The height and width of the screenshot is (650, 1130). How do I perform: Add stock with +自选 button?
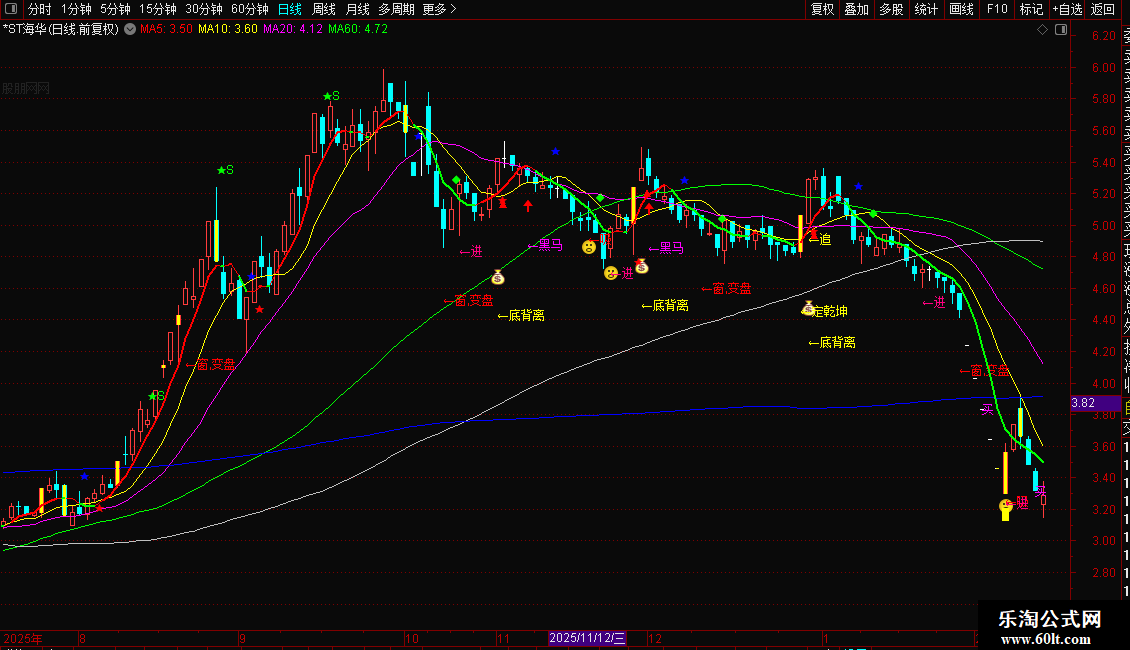click(x=1067, y=9)
